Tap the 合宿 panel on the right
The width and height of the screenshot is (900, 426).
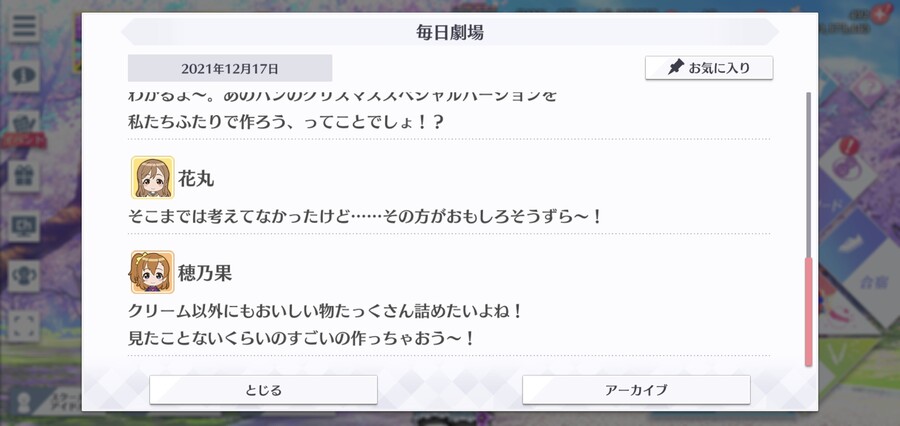coord(872,281)
